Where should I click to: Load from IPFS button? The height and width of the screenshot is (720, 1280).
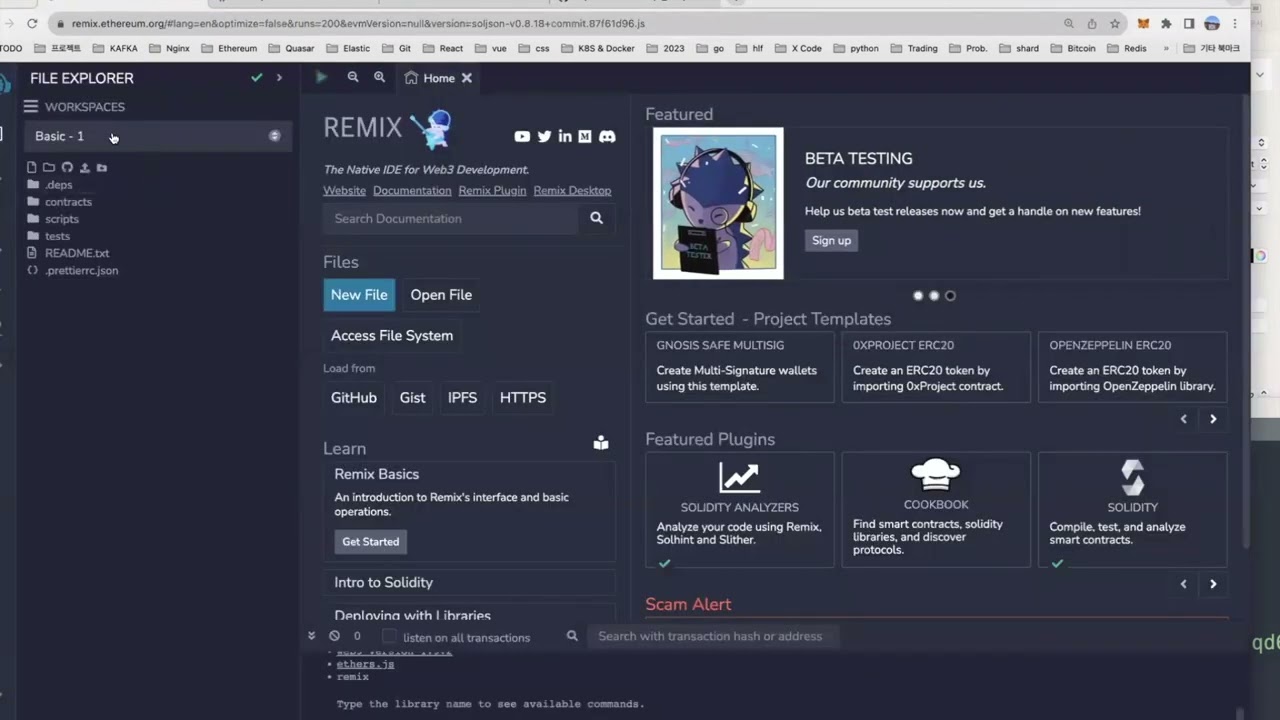pyautogui.click(x=462, y=398)
